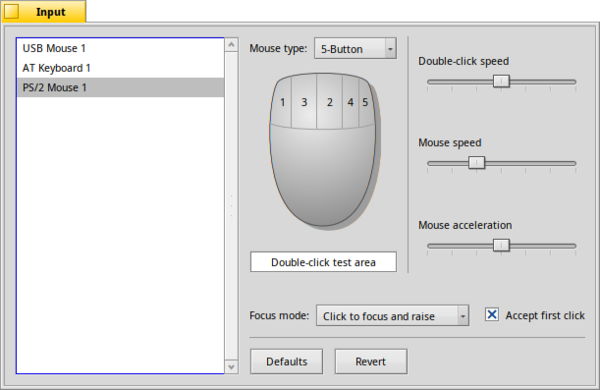Screen dimensions: 600x390
Task: Click the yellow close box on Input tab
Action: (x=11, y=12)
